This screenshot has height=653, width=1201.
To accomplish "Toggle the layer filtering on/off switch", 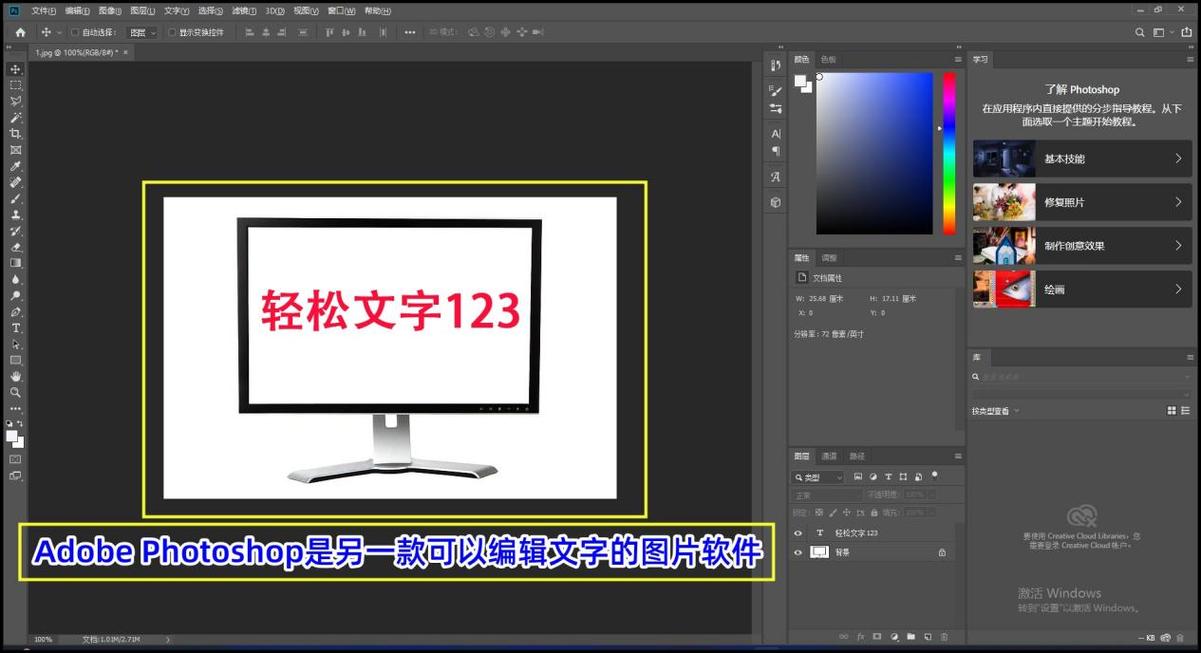I will 935,476.
